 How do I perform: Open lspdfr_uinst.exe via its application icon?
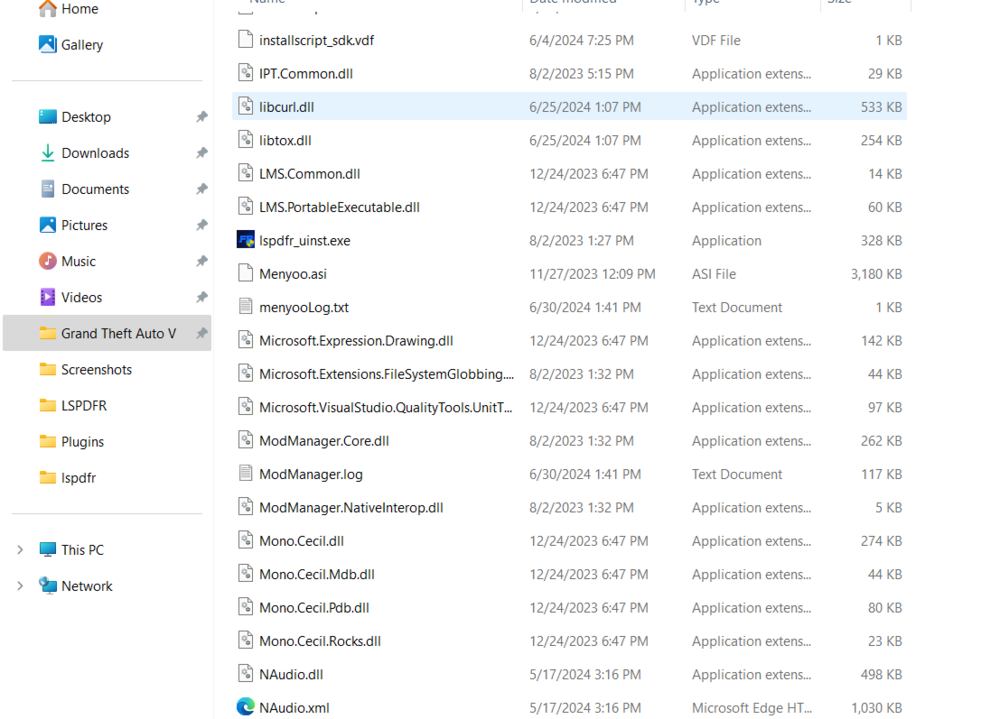click(246, 240)
